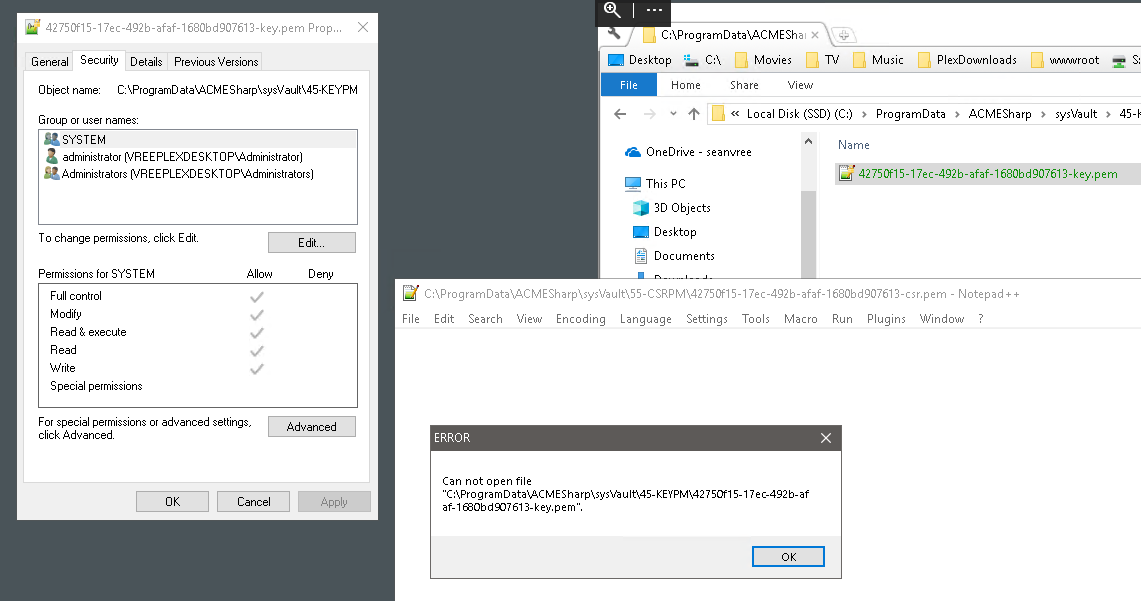Open the Share ribbon tab in Explorer
Screen dimensions: 1141x601
click(x=744, y=85)
